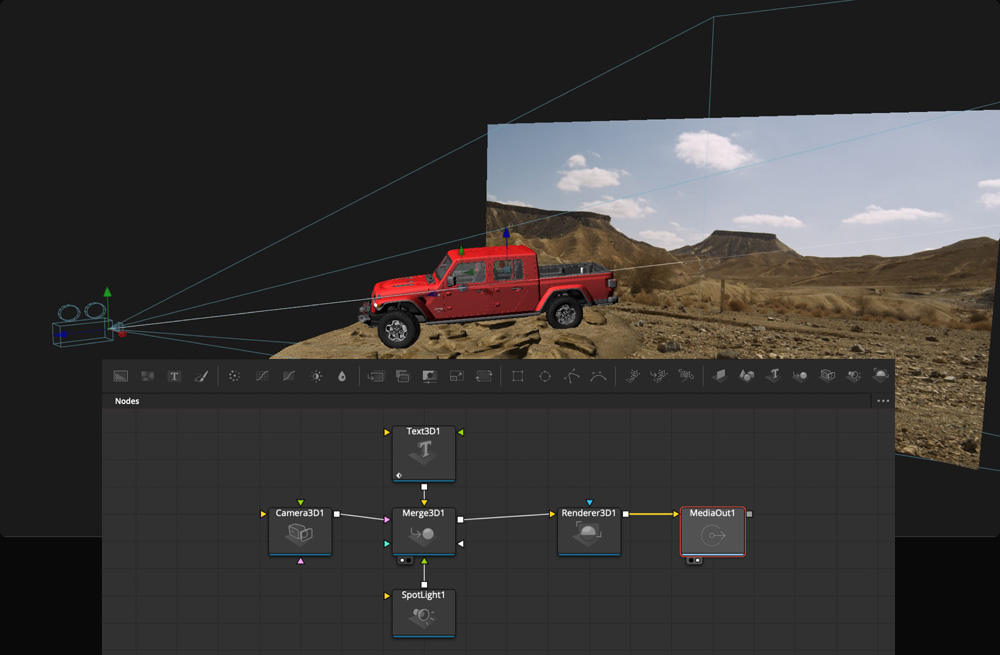Open the Nodes panel options menu
The width and height of the screenshot is (1000, 655).
(882, 401)
